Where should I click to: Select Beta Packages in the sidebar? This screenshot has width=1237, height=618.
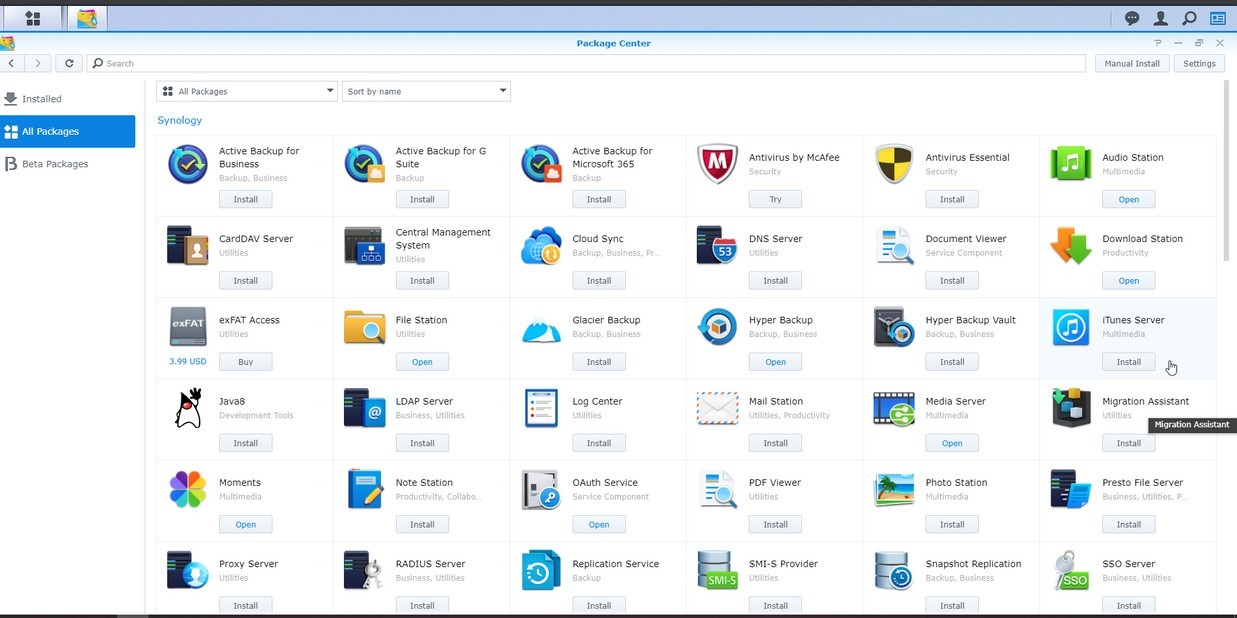click(55, 164)
